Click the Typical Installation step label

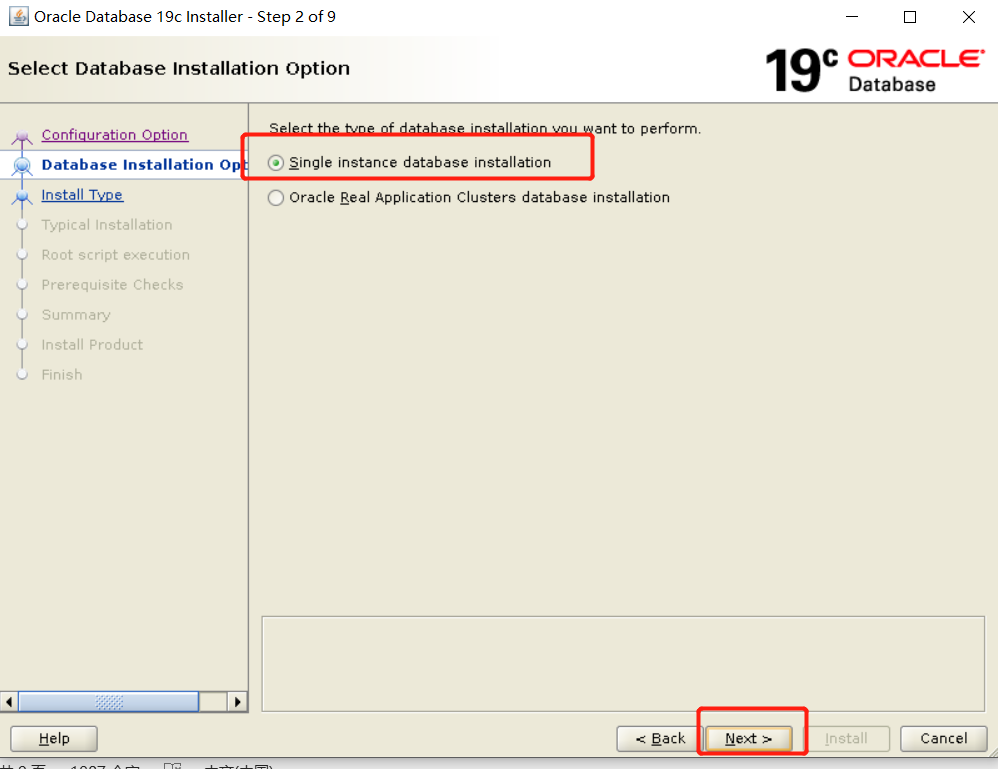(107, 225)
